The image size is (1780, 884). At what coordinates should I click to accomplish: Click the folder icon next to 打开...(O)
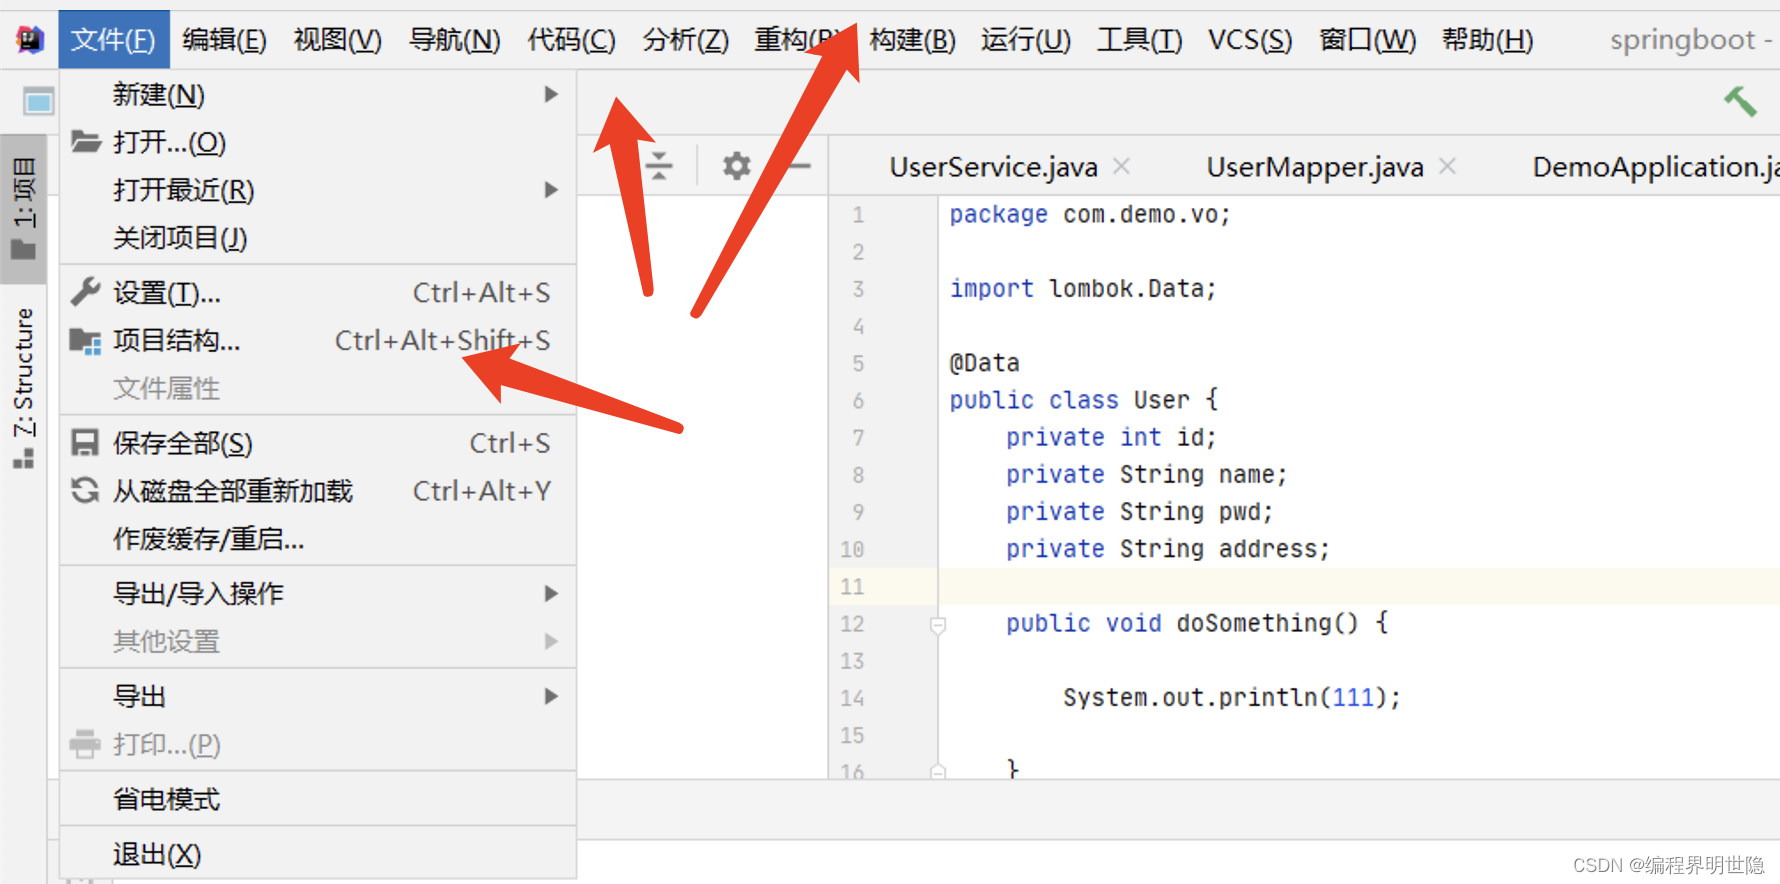tap(86, 142)
